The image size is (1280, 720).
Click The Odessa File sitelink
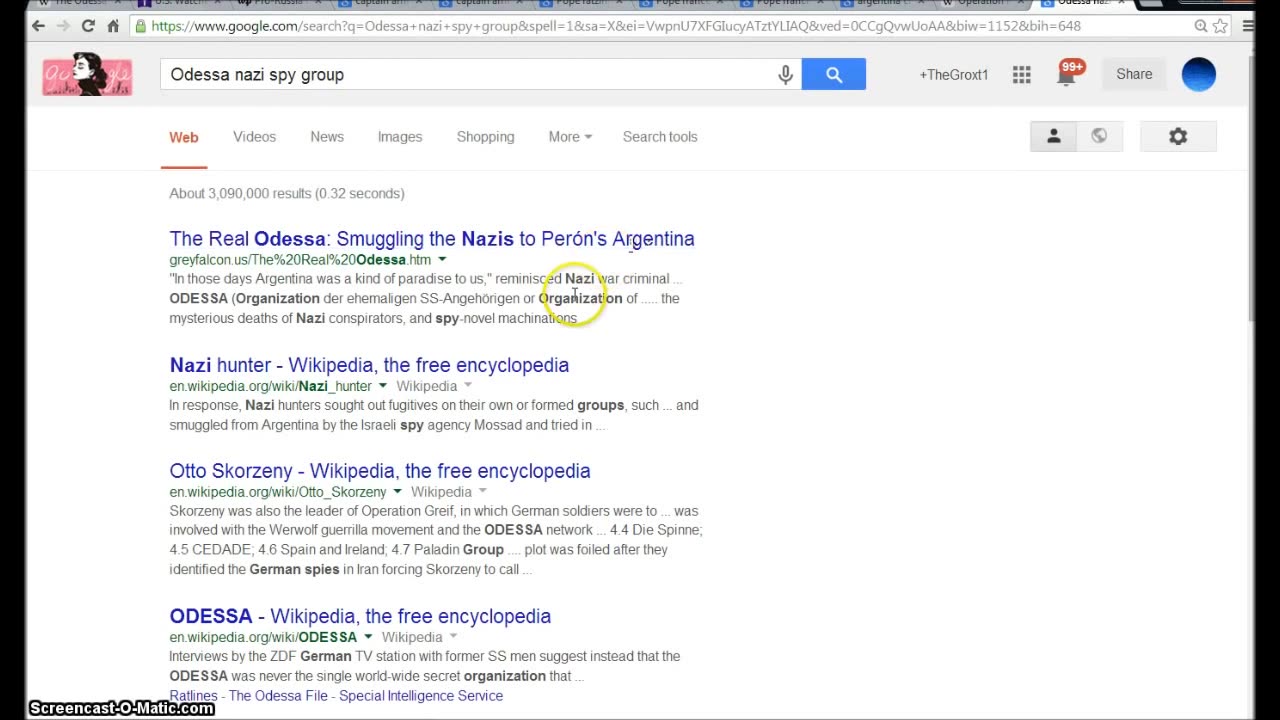click(x=278, y=696)
